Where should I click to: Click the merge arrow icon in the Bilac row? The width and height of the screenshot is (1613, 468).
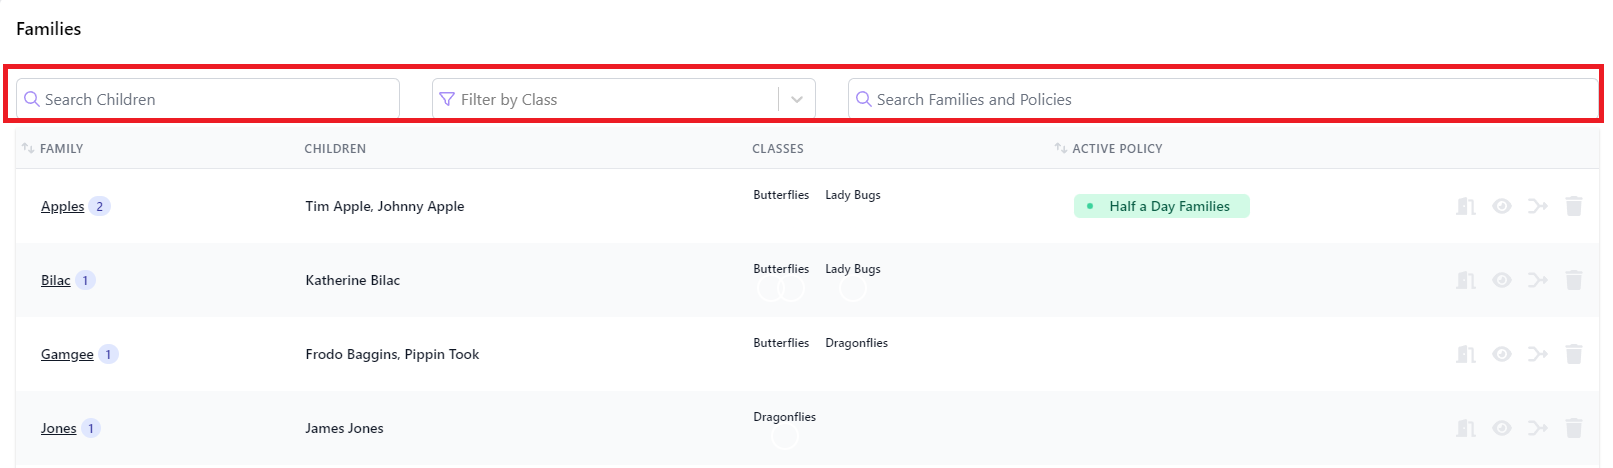tap(1538, 280)
